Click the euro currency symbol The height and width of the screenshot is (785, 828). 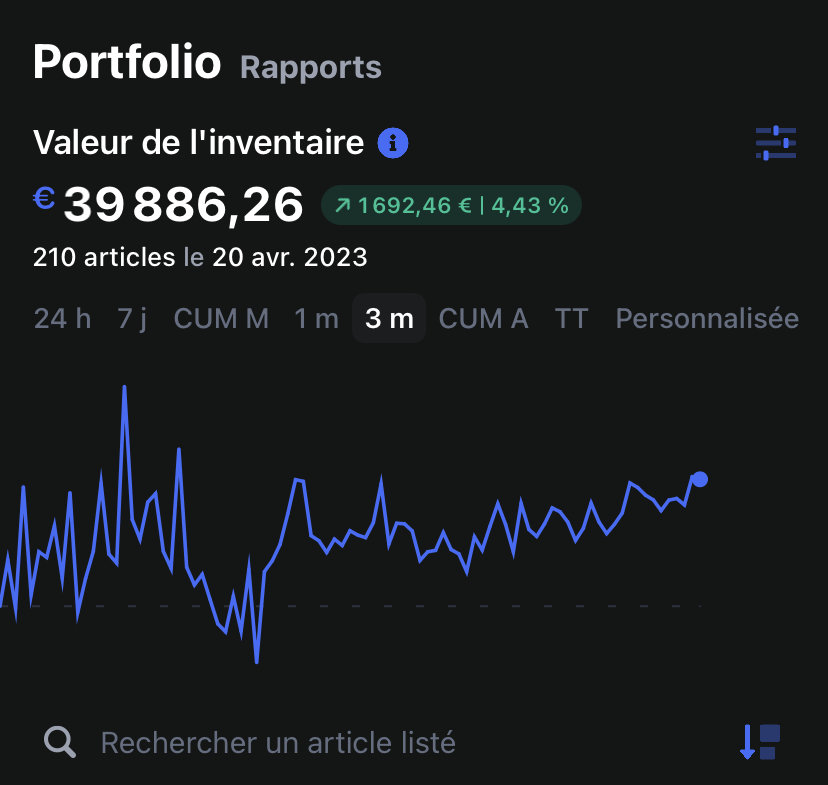[44, 198]
